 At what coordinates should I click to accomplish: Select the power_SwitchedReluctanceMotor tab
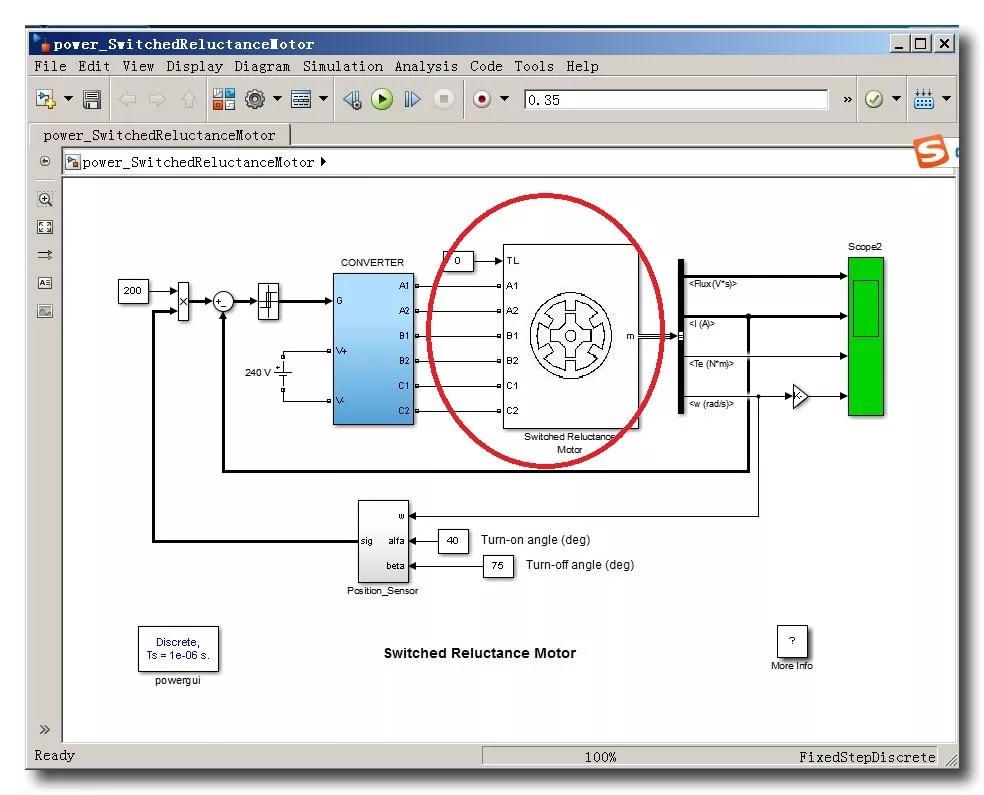(160, 135)
